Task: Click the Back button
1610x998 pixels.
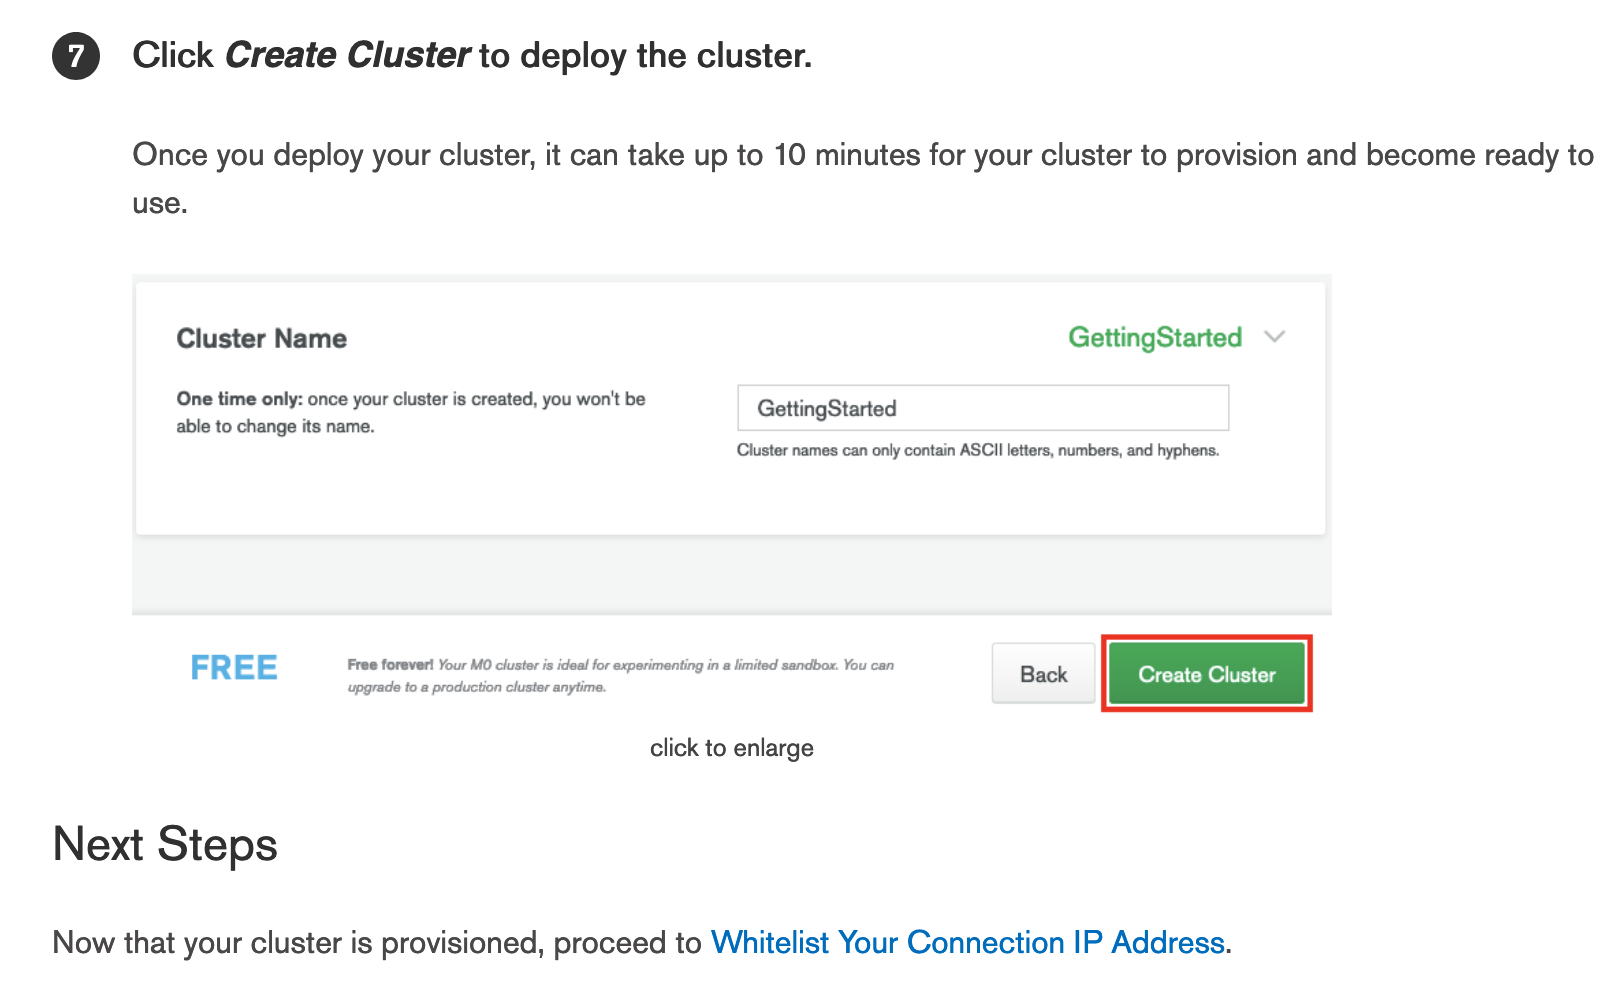Action: [x=1043, y=674]
